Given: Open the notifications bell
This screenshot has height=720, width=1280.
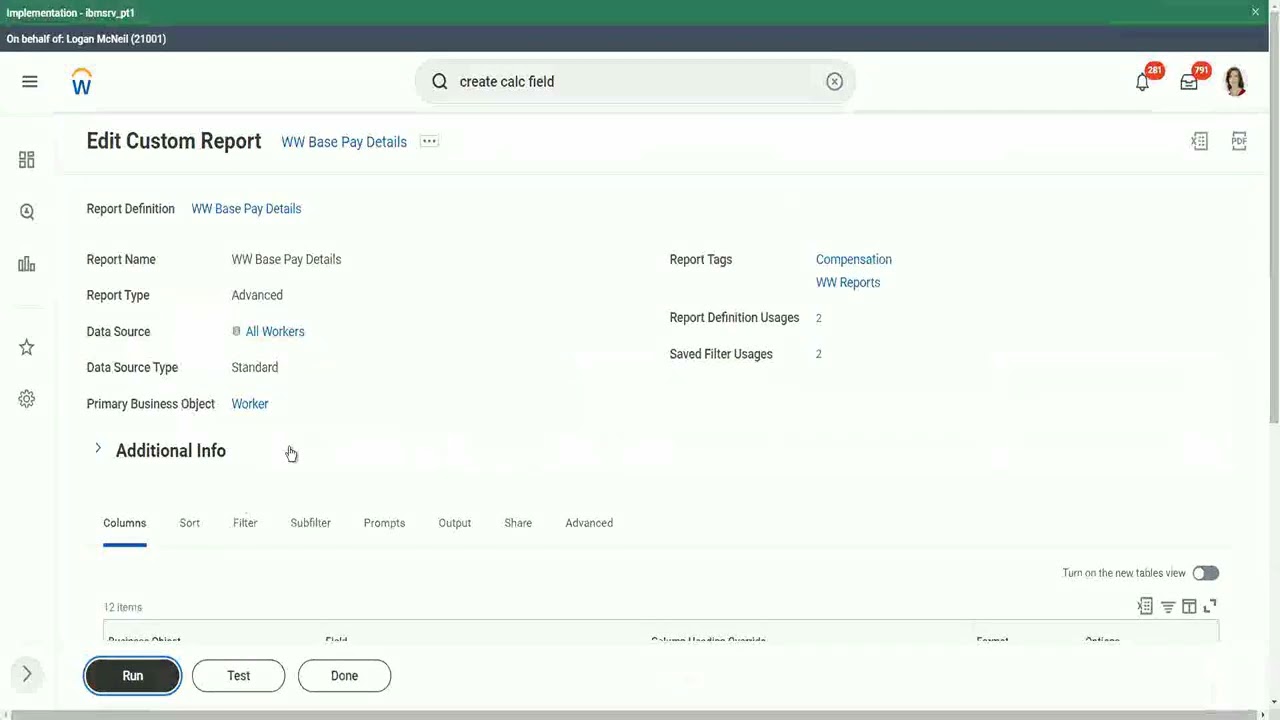Looking at the screenshot, I should pyautogui.click(x=1143, y=82).
